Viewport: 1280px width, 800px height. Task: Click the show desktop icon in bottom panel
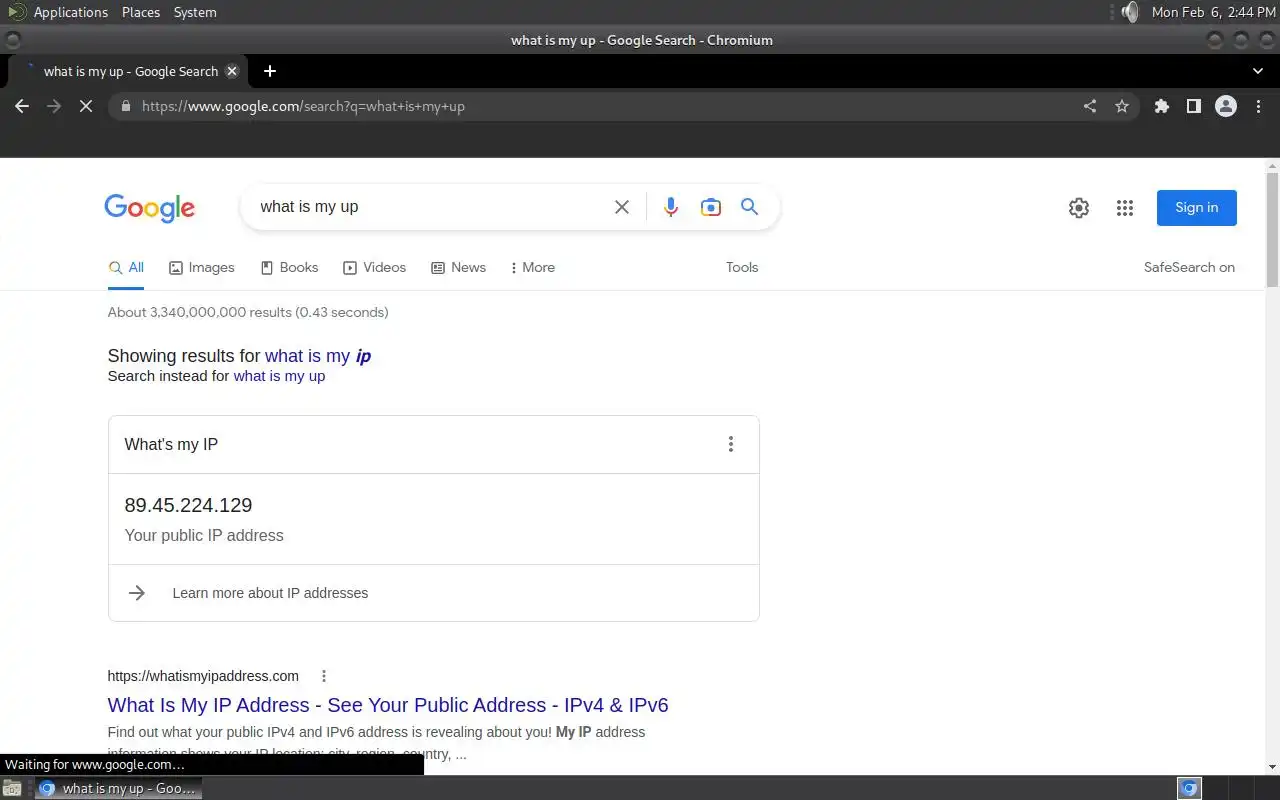[11, 788]
